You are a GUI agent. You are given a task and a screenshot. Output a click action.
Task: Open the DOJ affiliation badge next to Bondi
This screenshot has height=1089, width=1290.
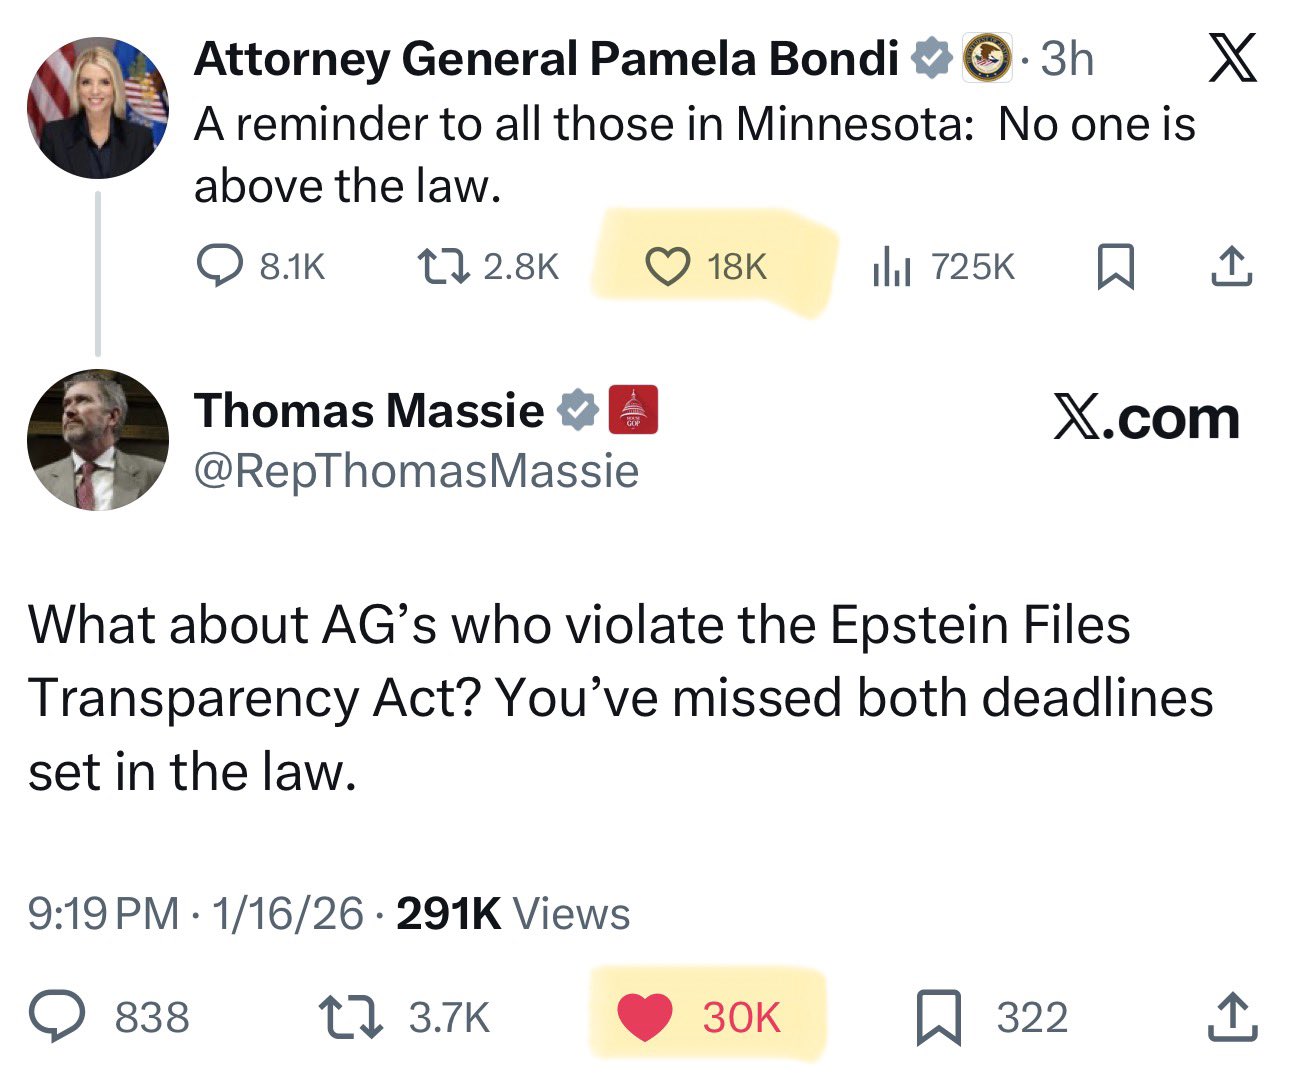(x=987, y=57)
